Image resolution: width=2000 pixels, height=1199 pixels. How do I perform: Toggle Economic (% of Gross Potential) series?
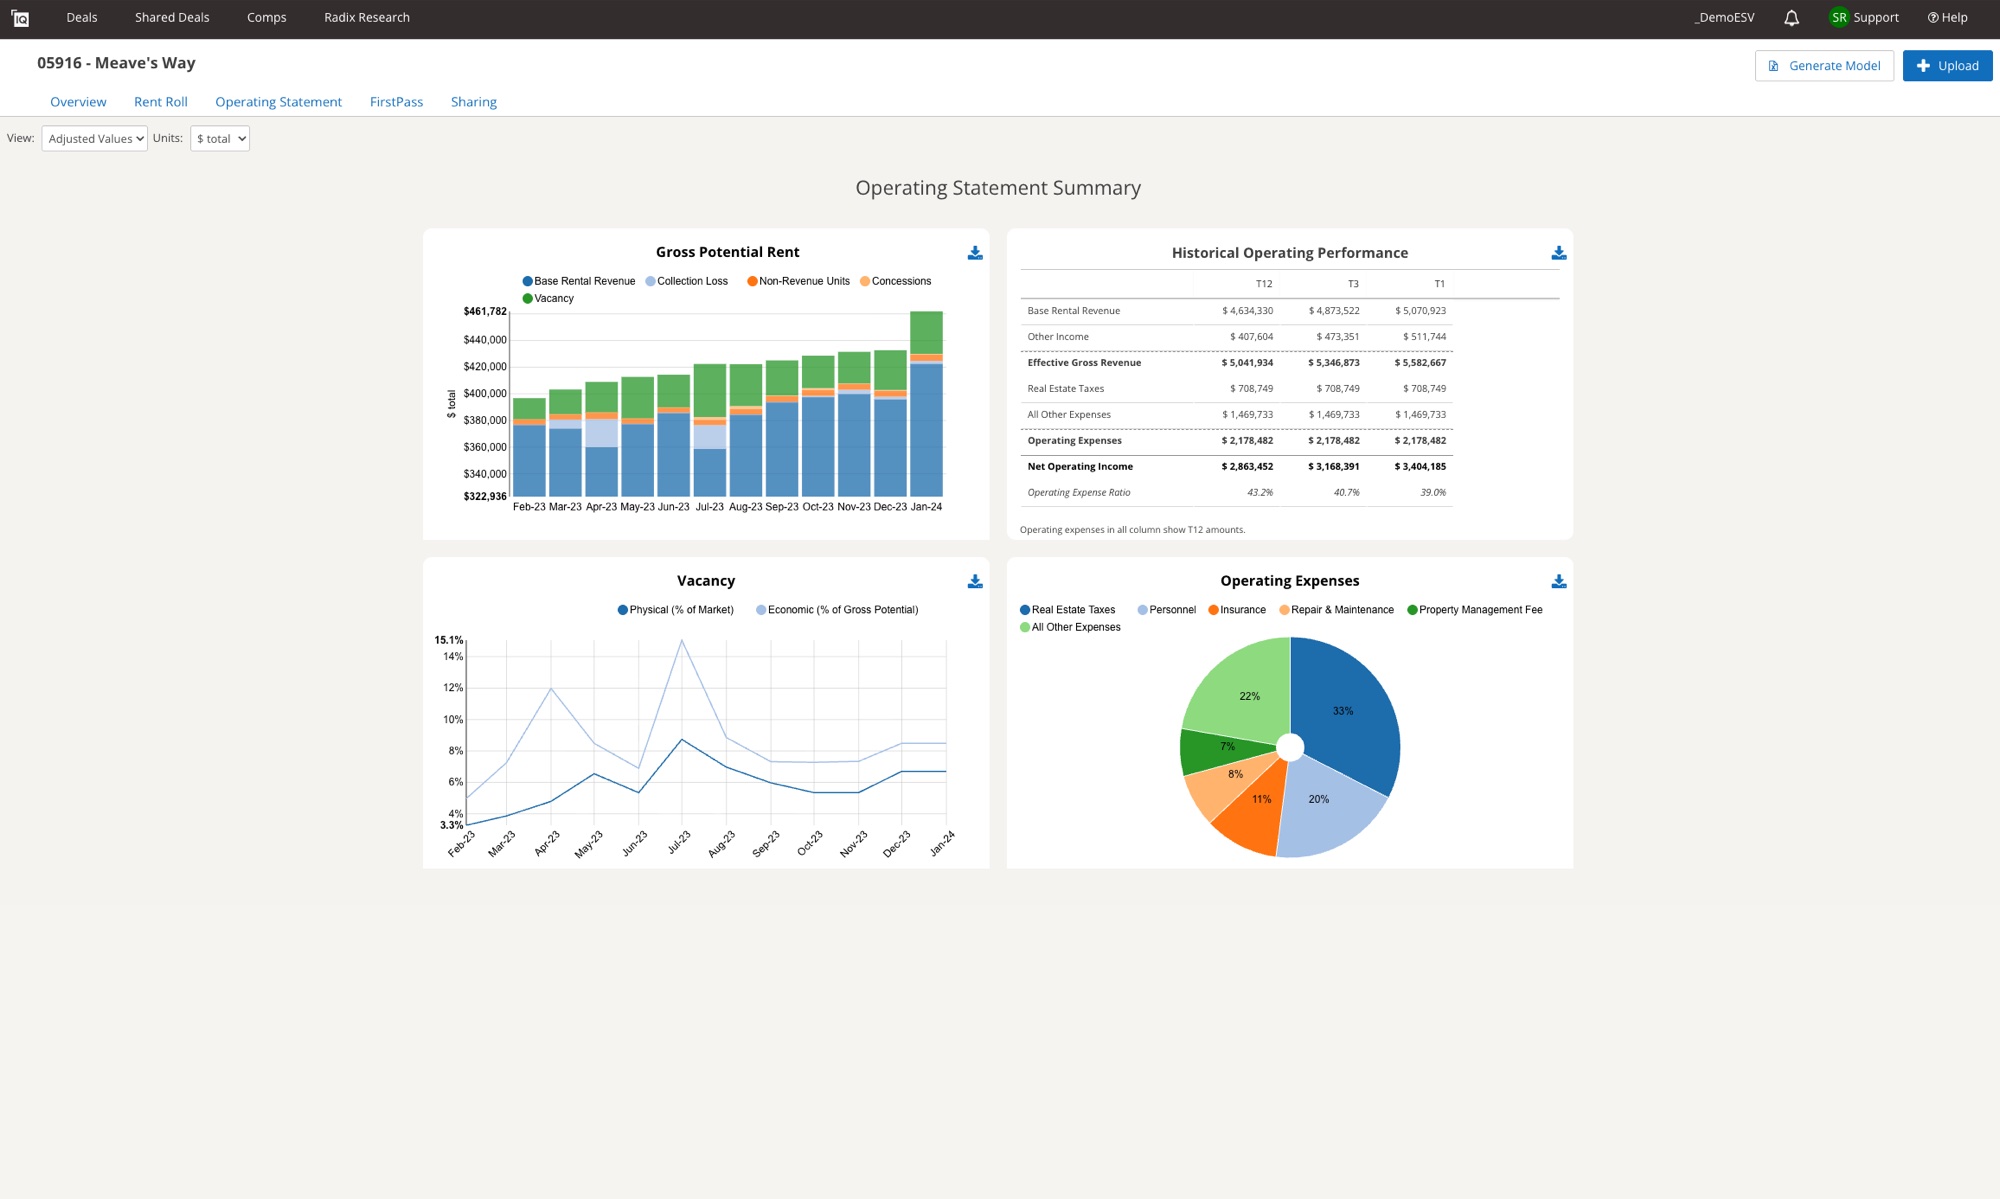coord(837,610)
